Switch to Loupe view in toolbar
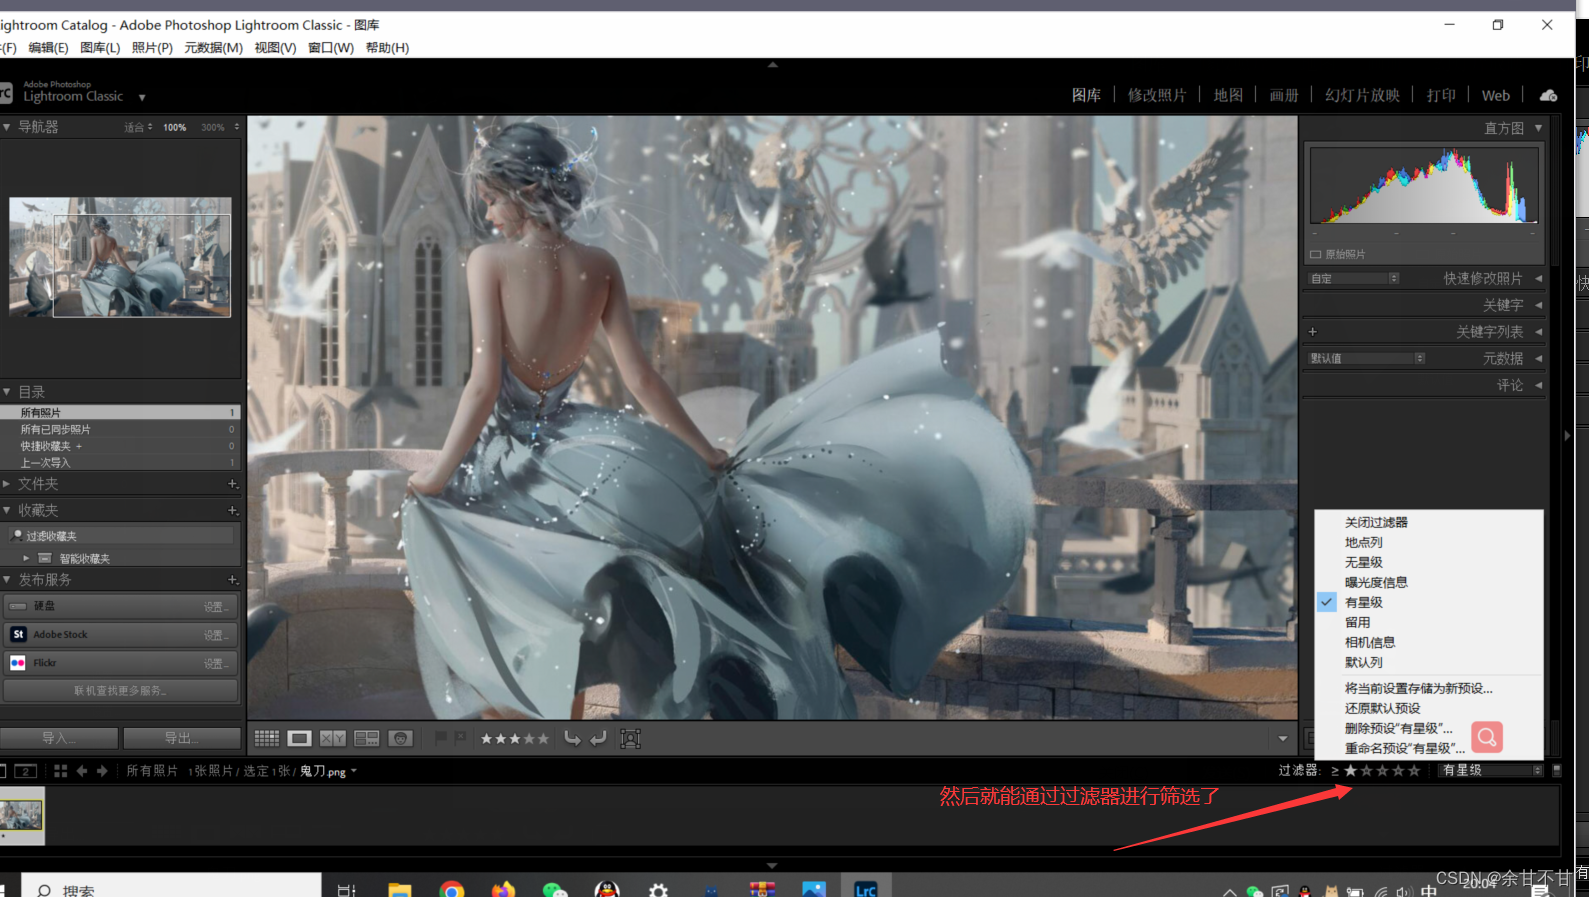 [299, 739]
